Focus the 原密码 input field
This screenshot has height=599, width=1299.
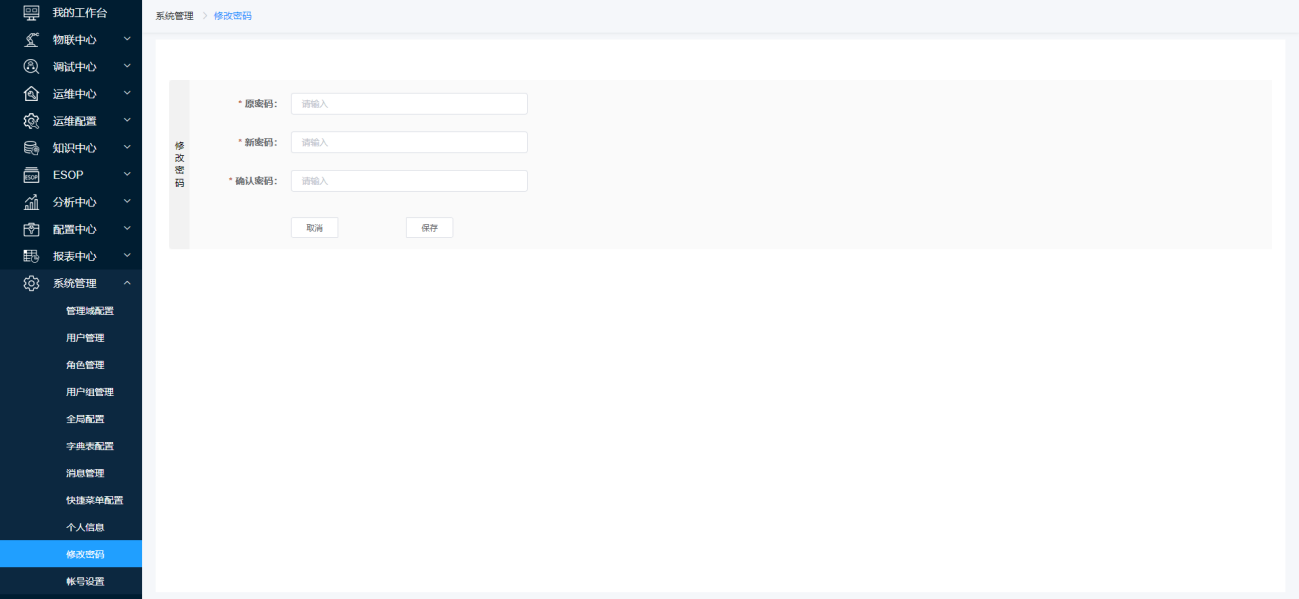pyautogui.click(x=409, y=104)
